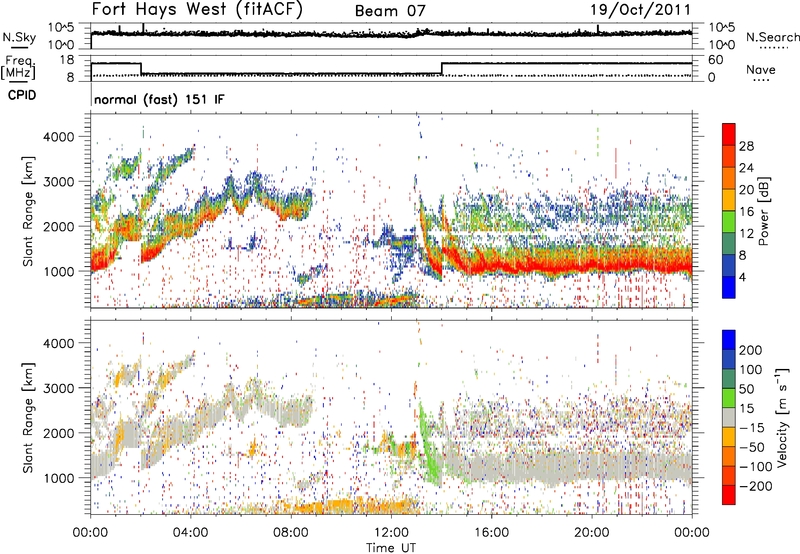
Task: Click the date '19/Oct/2011'
Action: (640, 10)
